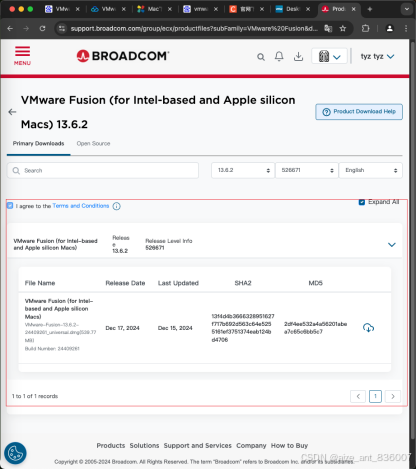The image size is (416, 469).
Task: Switch to Open Source tab
Action: (x=93, y=144)
